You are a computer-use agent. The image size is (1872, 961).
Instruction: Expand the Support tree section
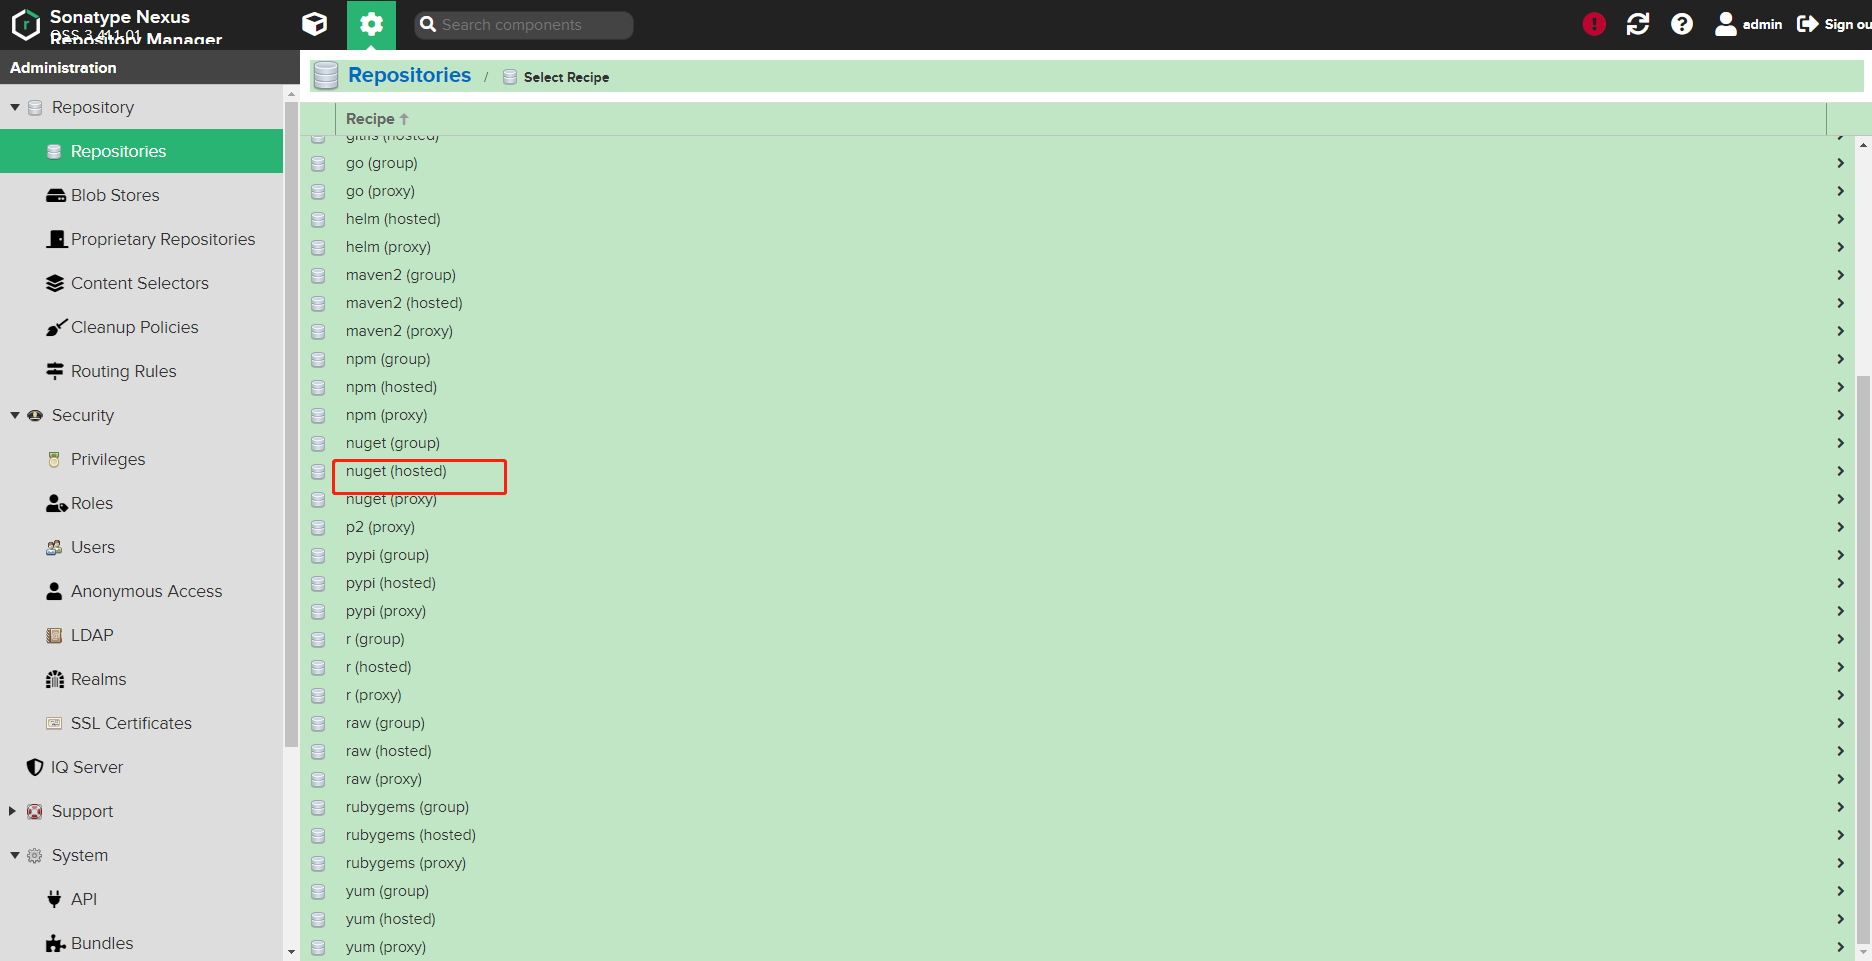point(13,811)
